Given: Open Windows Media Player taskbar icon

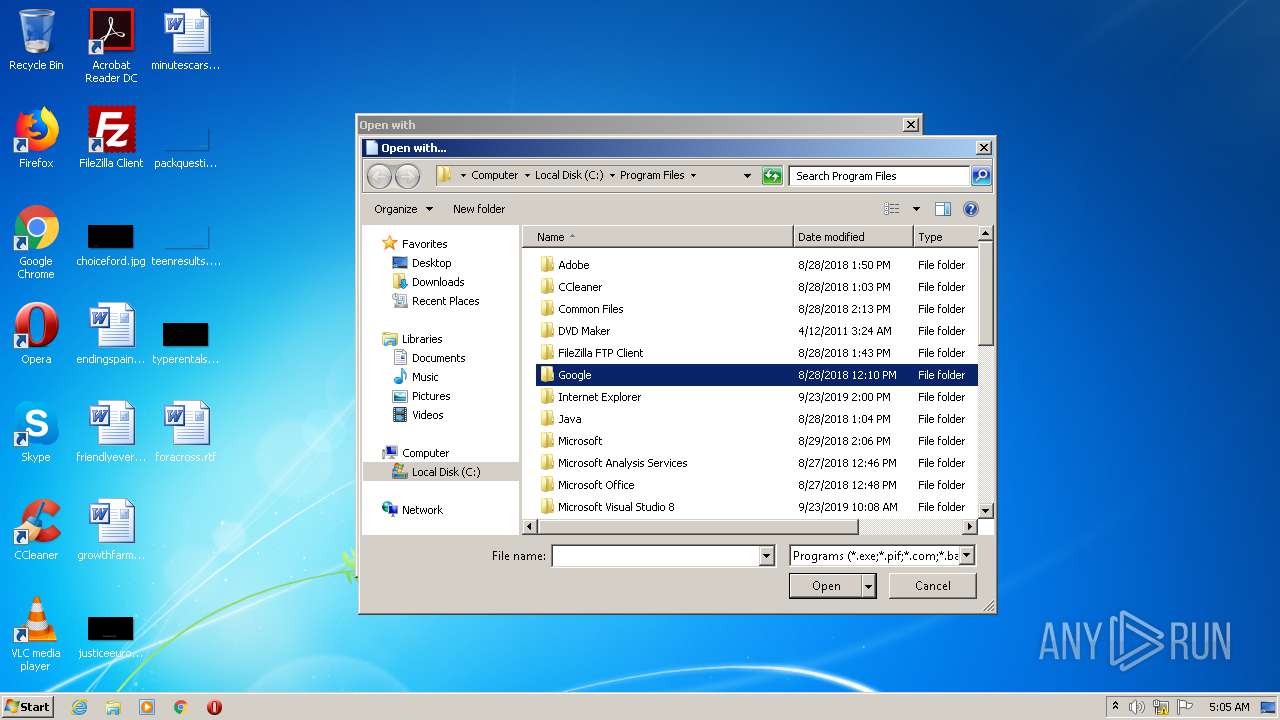Looking at the screenshot, I should 147,707.
